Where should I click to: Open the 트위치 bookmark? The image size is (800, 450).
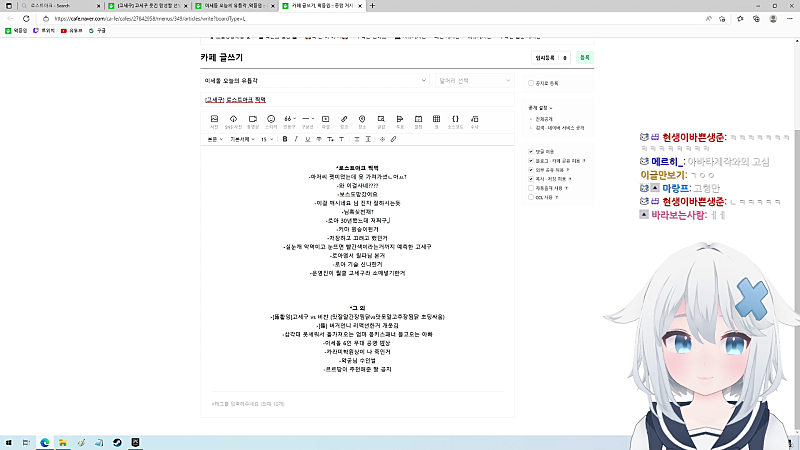pos(44,31)
